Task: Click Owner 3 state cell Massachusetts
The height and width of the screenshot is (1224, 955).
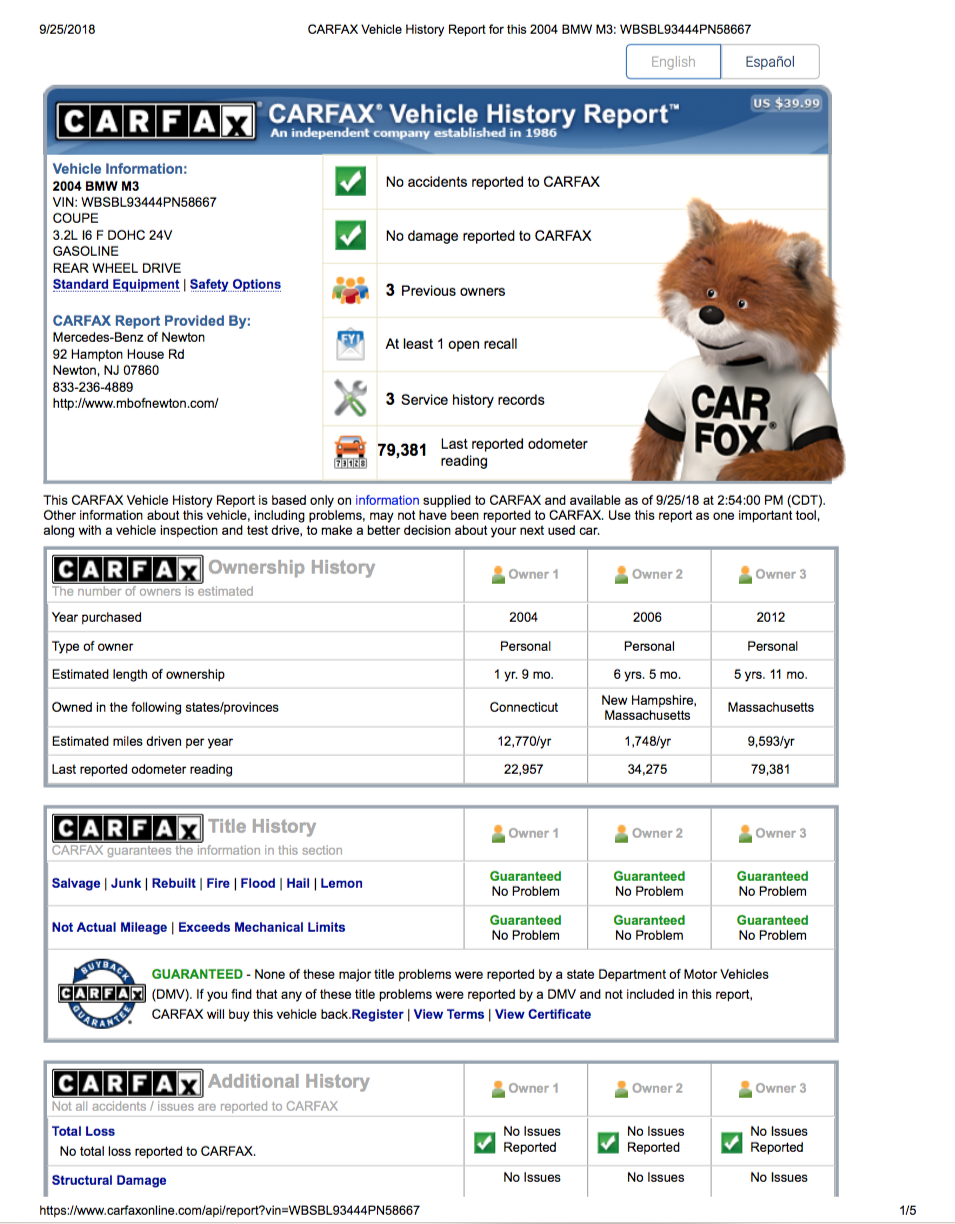Action: pos(771,707)
